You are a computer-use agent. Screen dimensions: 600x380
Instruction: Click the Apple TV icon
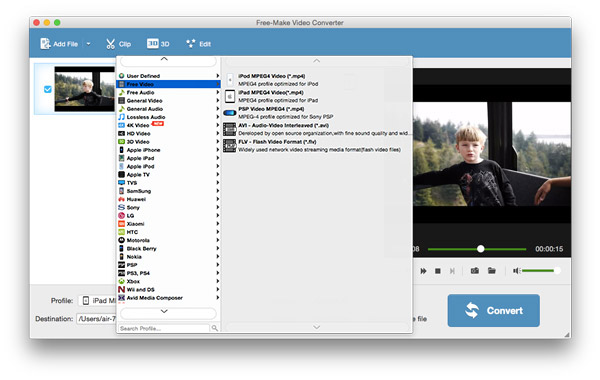point(121,175)
